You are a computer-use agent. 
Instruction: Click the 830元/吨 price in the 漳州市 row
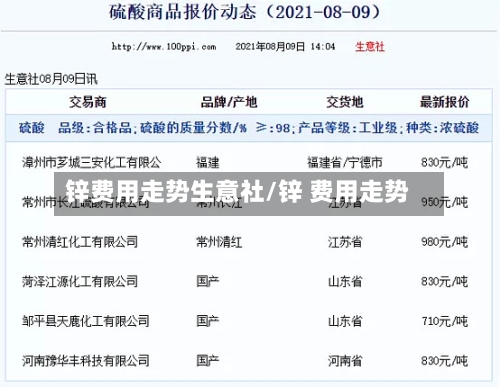[x=444, y=163]
